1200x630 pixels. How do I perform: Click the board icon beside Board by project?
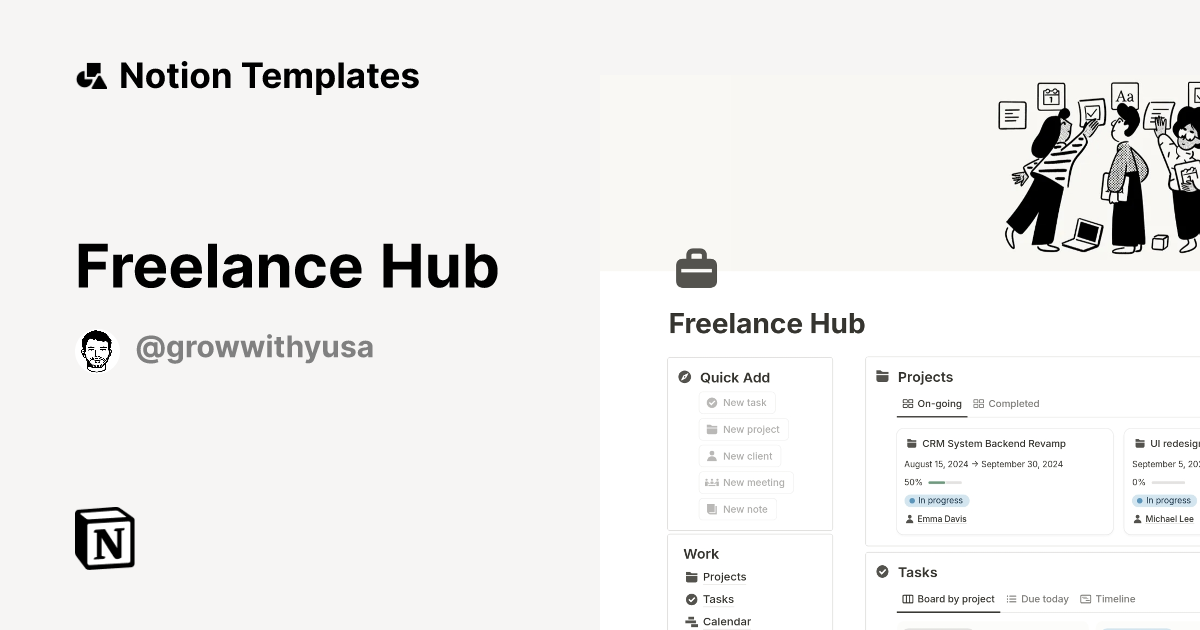click(910, 599)
